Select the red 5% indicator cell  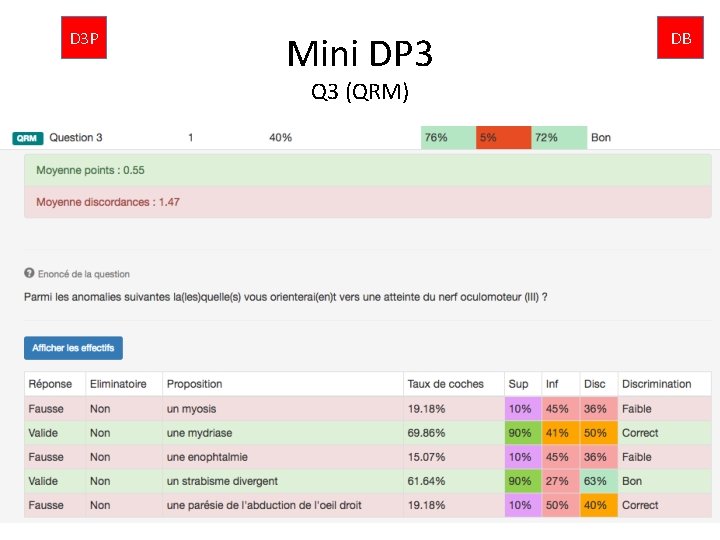point(503,137)
